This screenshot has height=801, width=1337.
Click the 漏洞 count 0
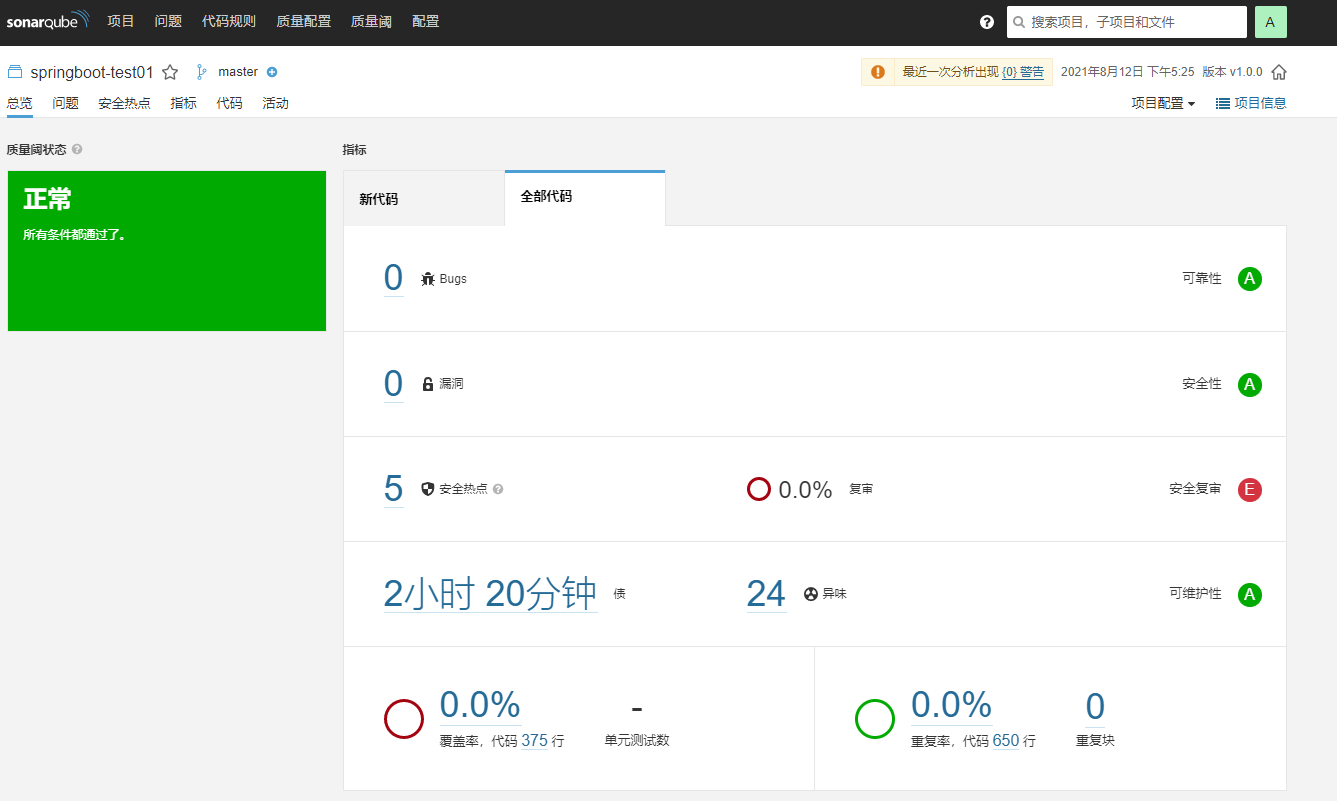tap(393, 383)
